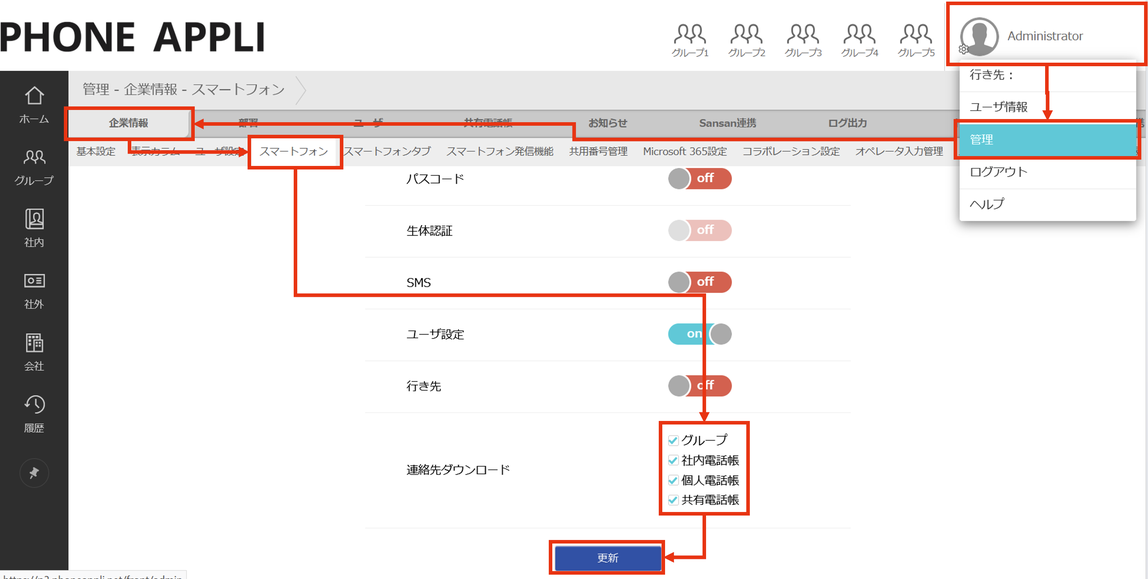Image resolution: width=1148 pixels, height=579 pixels.
Task: Click the 行き先： entry in user menu
Action: 1048,75
